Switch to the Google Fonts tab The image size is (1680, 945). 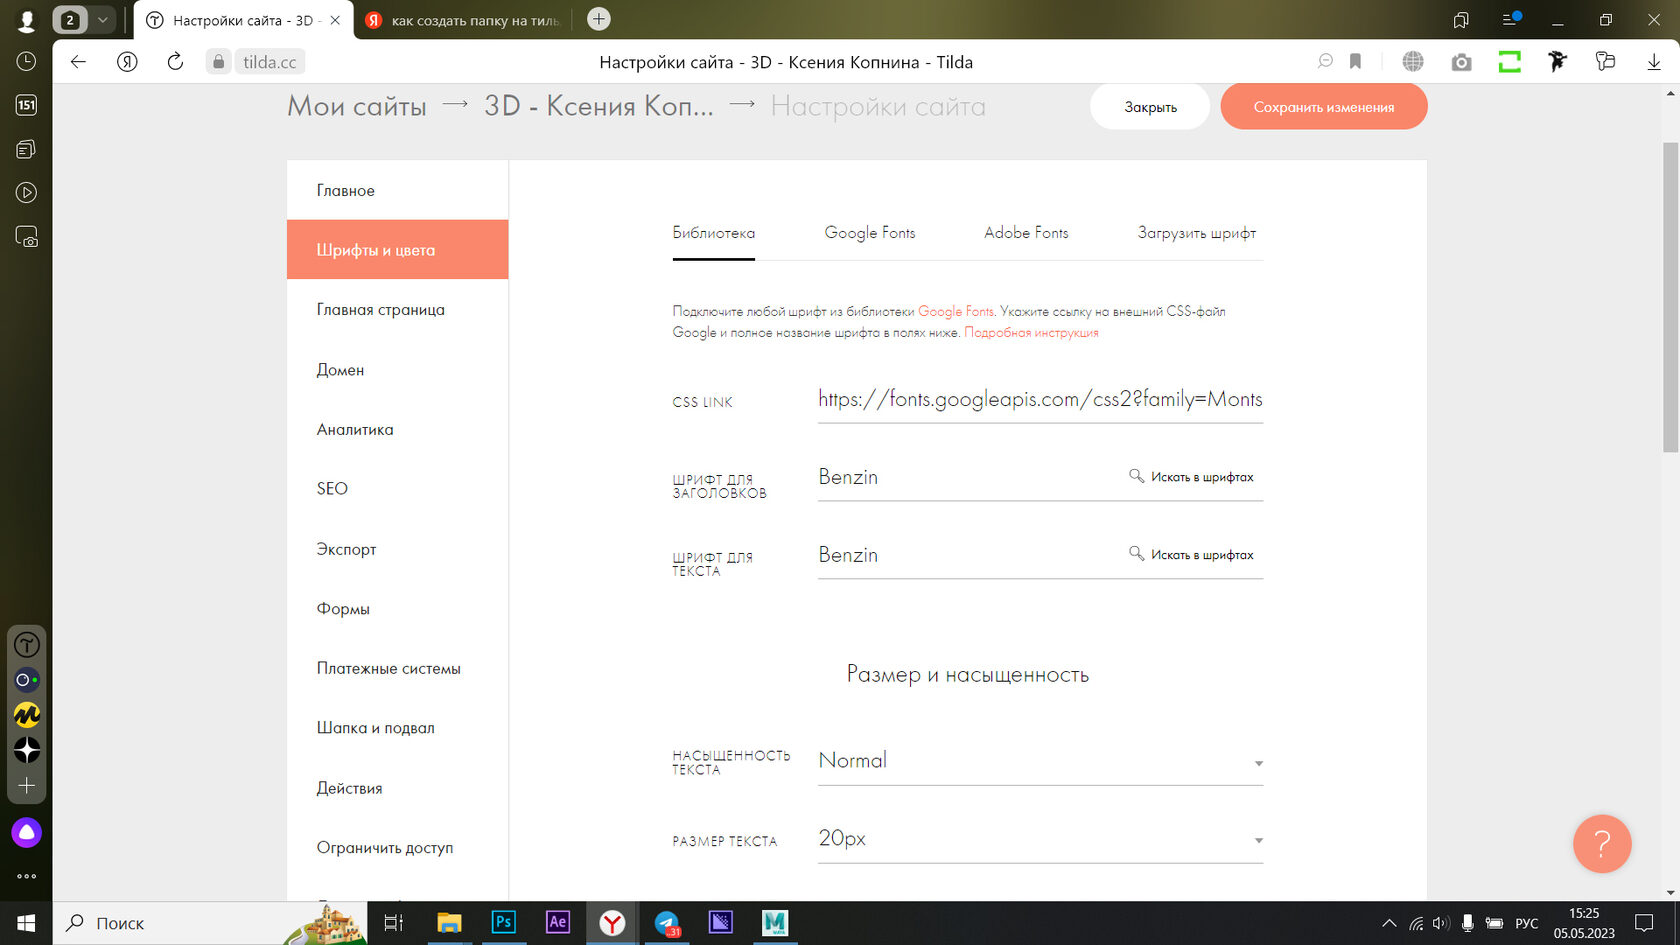pos(870,233)
